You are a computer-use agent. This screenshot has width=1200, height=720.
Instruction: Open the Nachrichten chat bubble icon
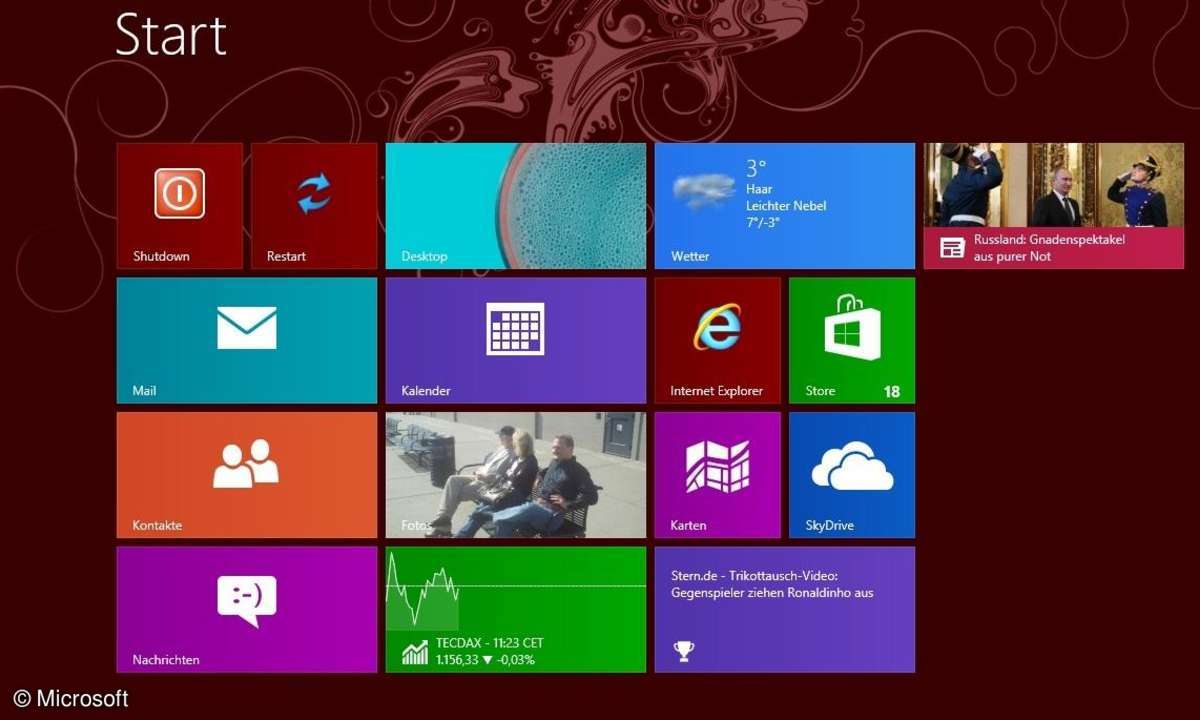click(246, 601)
